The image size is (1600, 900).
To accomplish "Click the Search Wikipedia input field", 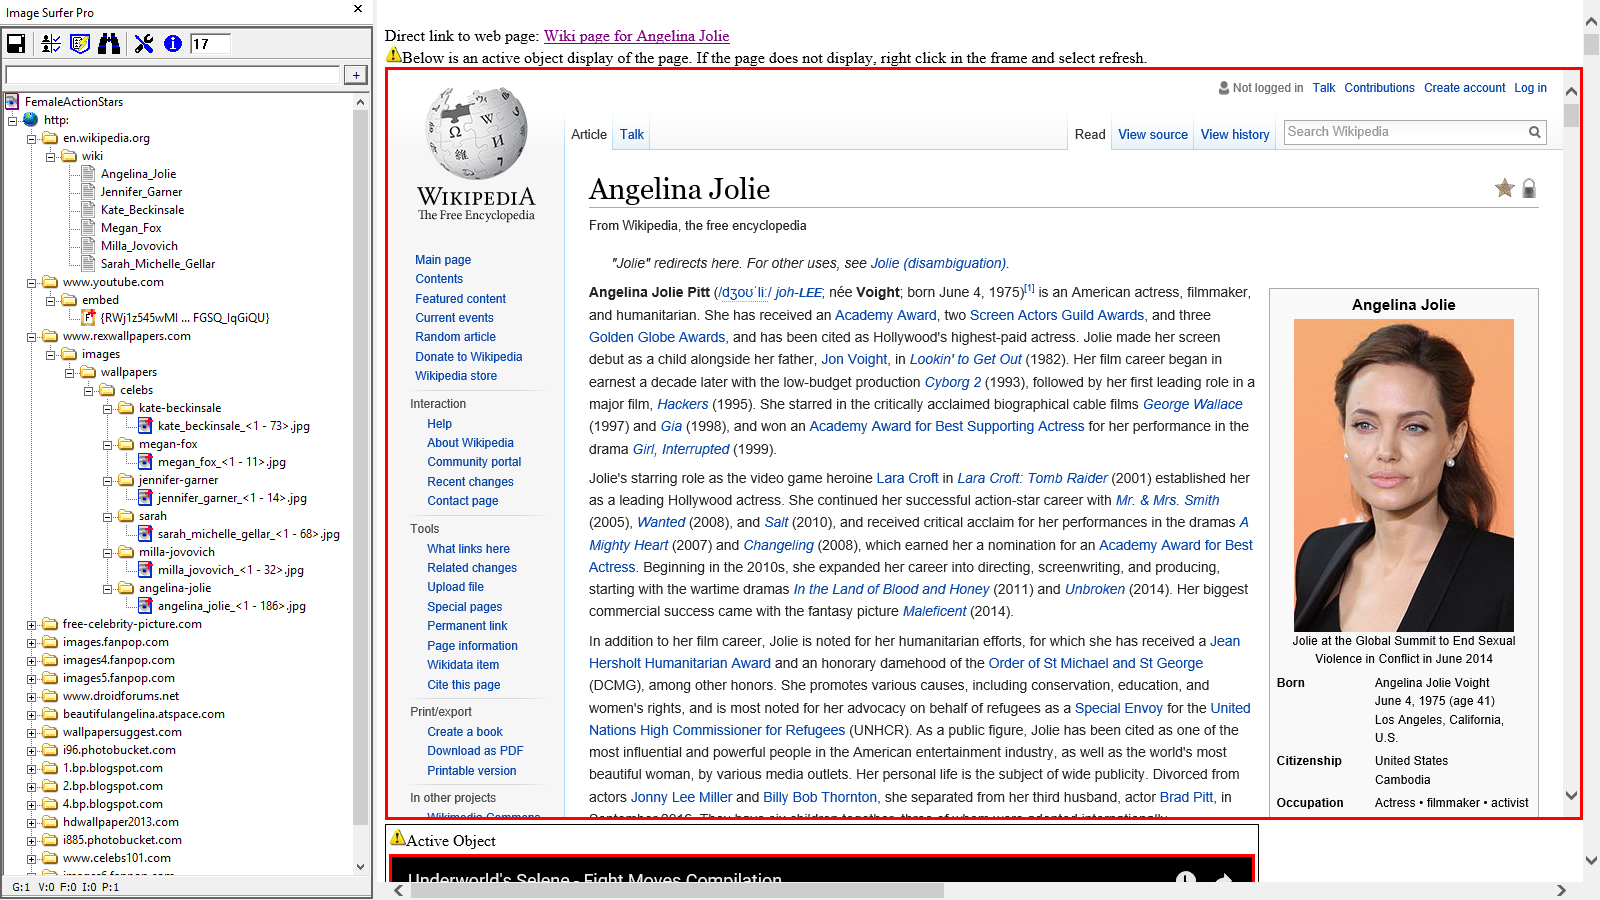I will (x=1405, y=132).
